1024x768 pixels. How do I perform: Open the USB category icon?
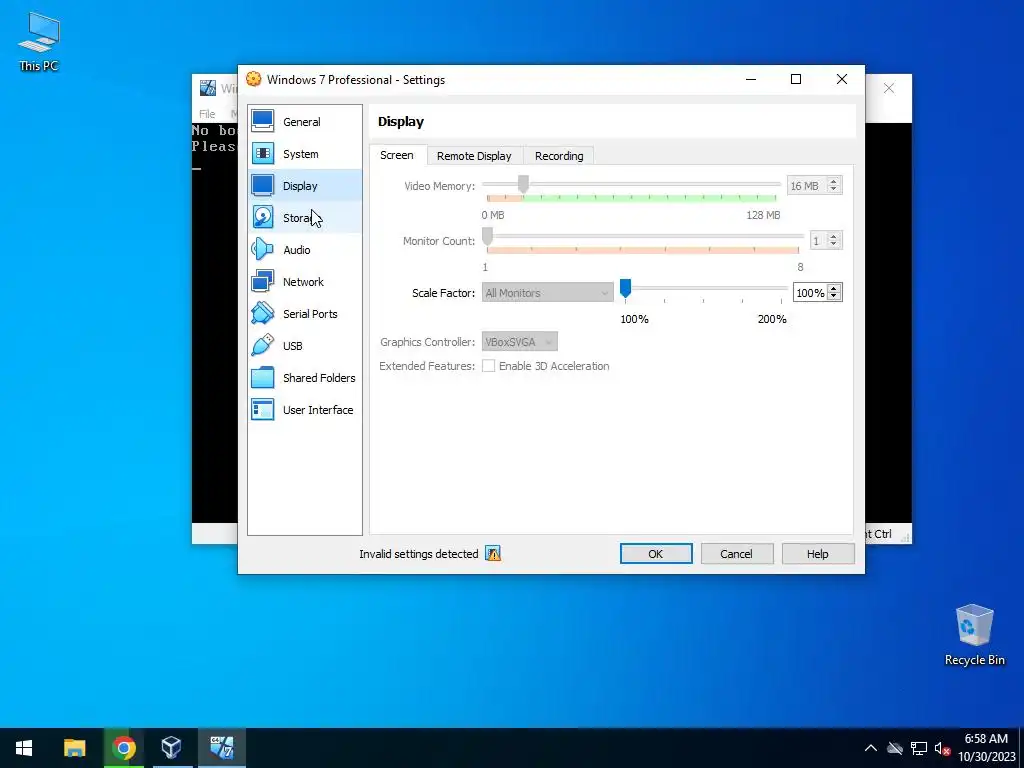point(263,345)
